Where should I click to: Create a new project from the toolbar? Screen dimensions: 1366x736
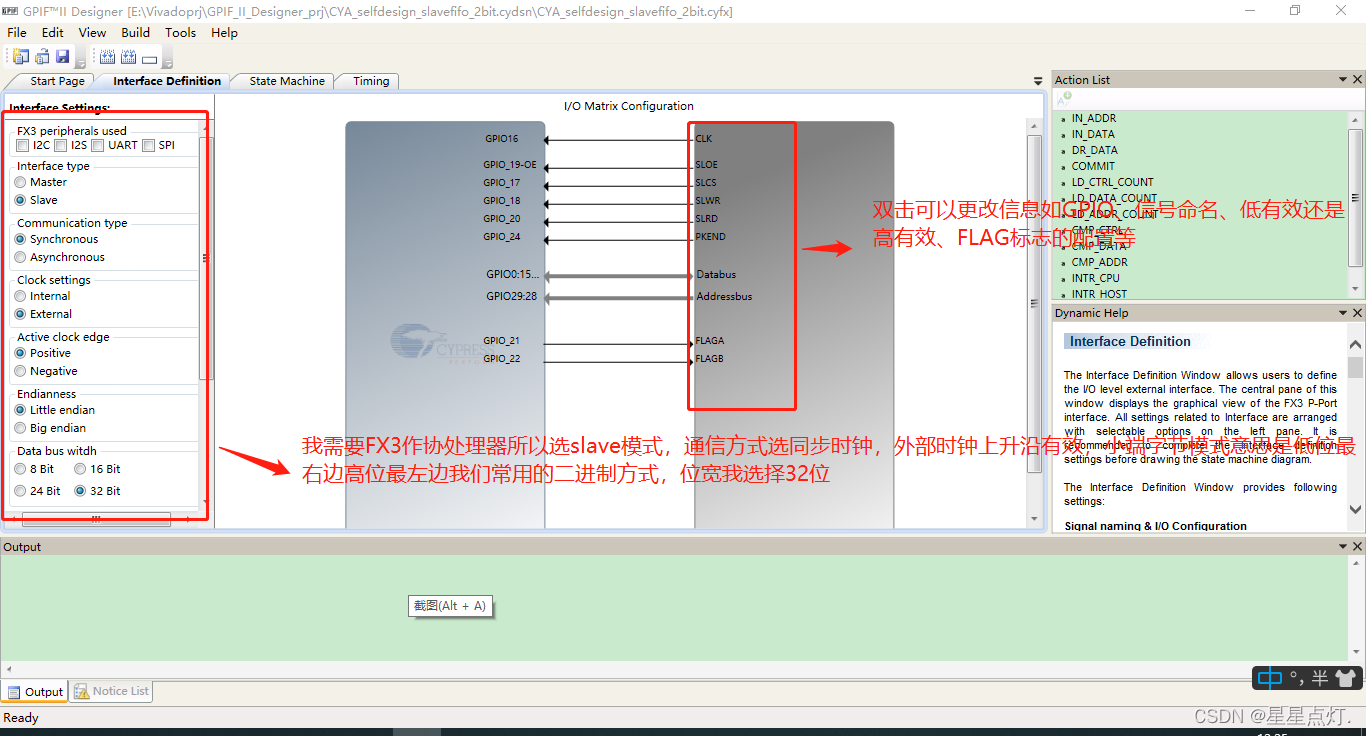[x=20, y=56]
